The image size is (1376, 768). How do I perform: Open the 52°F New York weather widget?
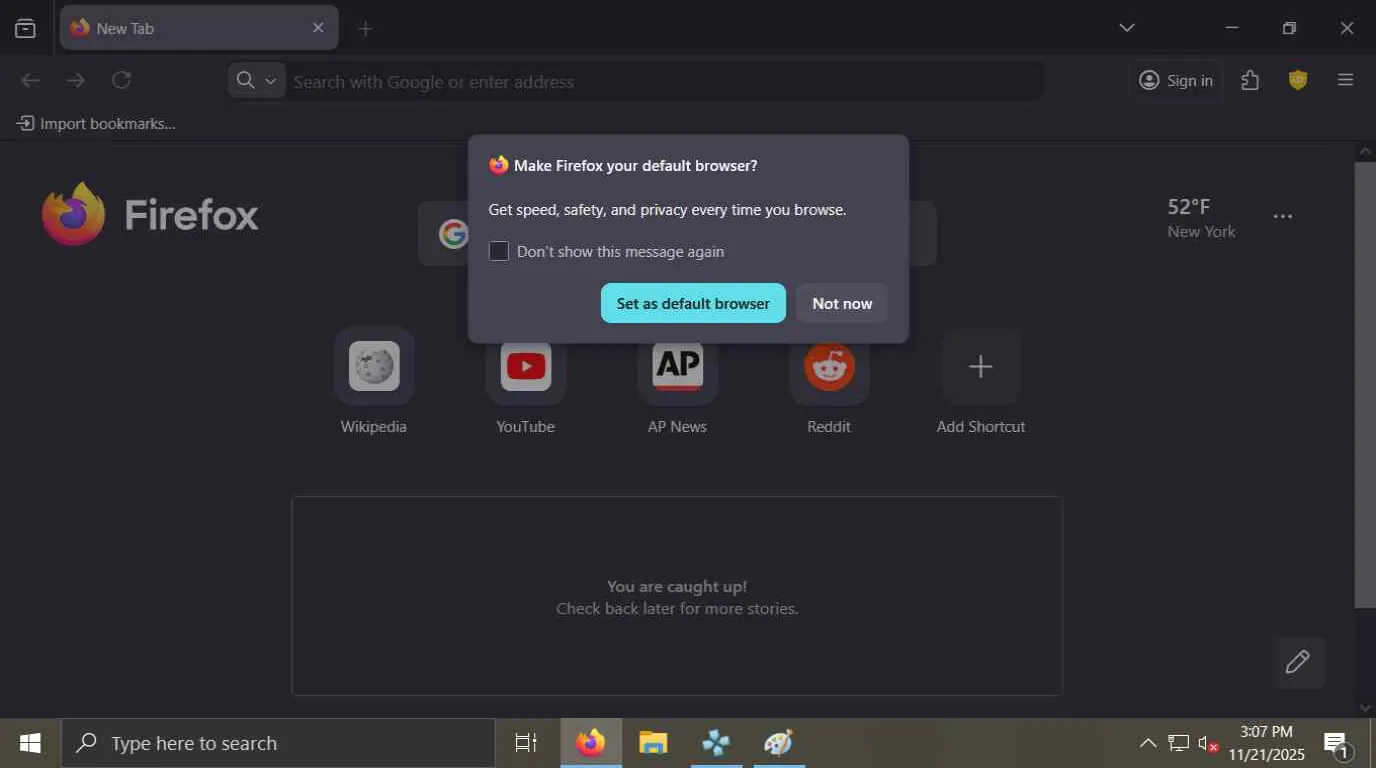coord(1201,217)
